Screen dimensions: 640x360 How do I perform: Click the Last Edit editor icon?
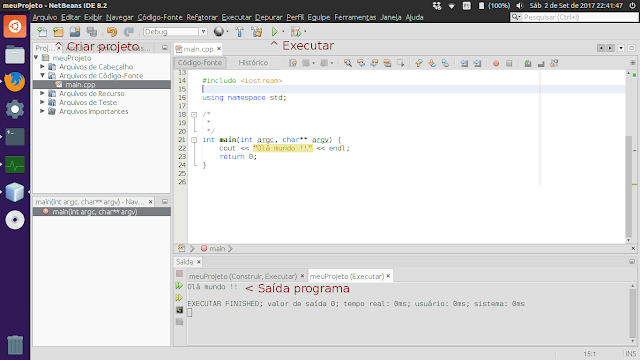click(293, 63)
